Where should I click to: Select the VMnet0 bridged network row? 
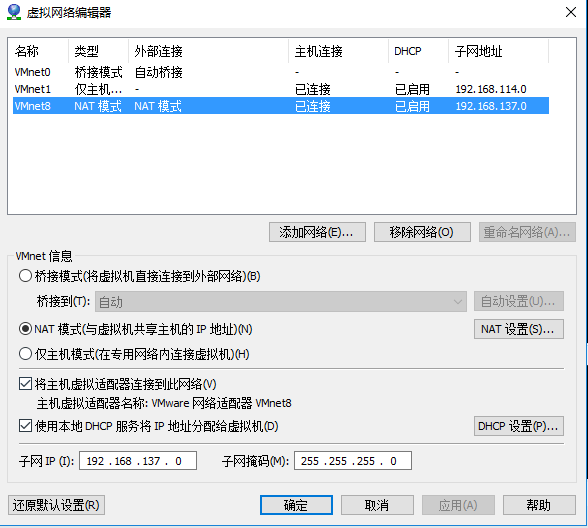coord(281,72)
